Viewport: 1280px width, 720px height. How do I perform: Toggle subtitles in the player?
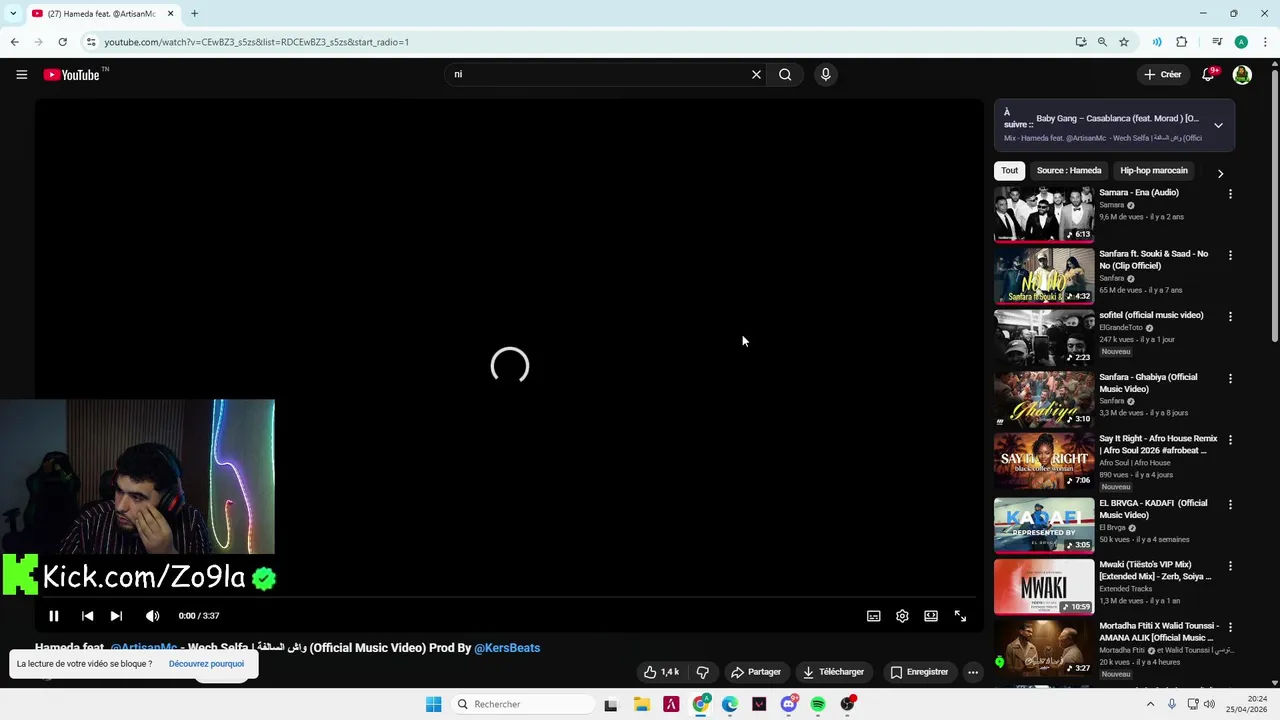[x=873, y=616]
